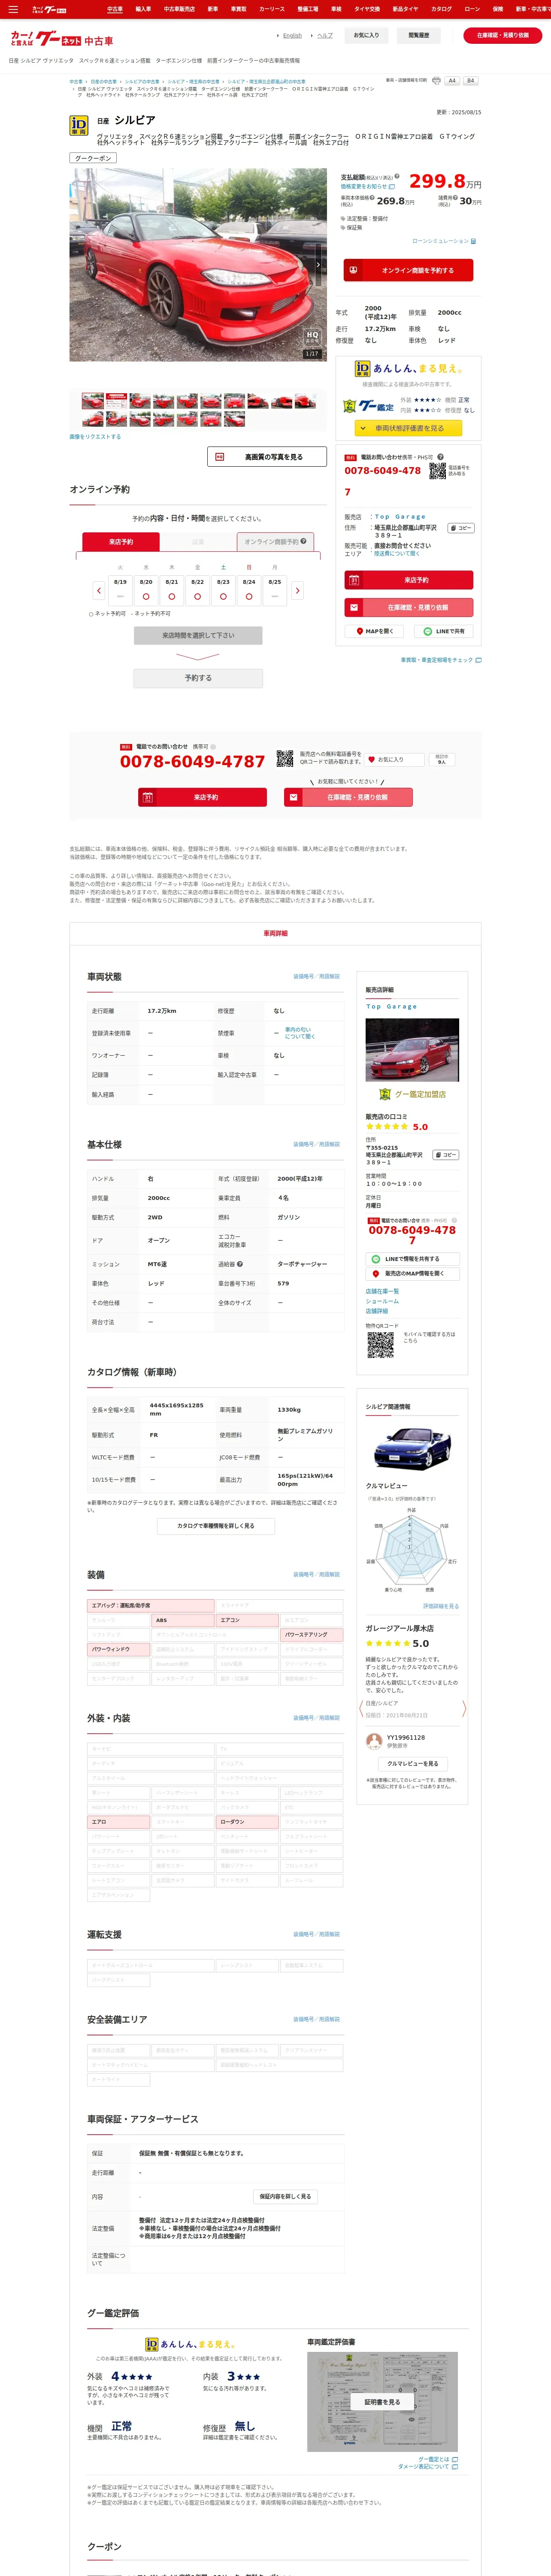Show previous review with left chevron
Screen dimensions: 551x2576
(x=361, y=1710)
